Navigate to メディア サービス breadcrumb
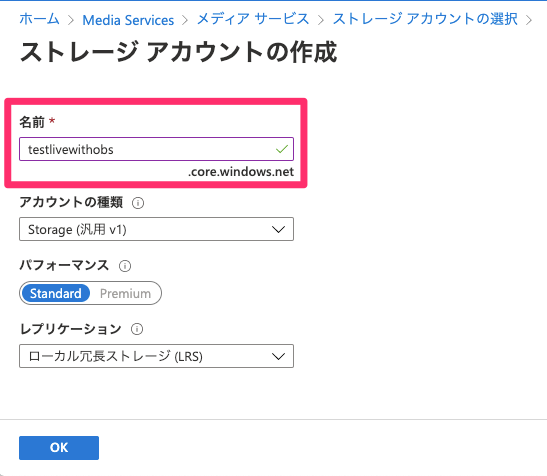Screen dimensions: 547x476 253,19
